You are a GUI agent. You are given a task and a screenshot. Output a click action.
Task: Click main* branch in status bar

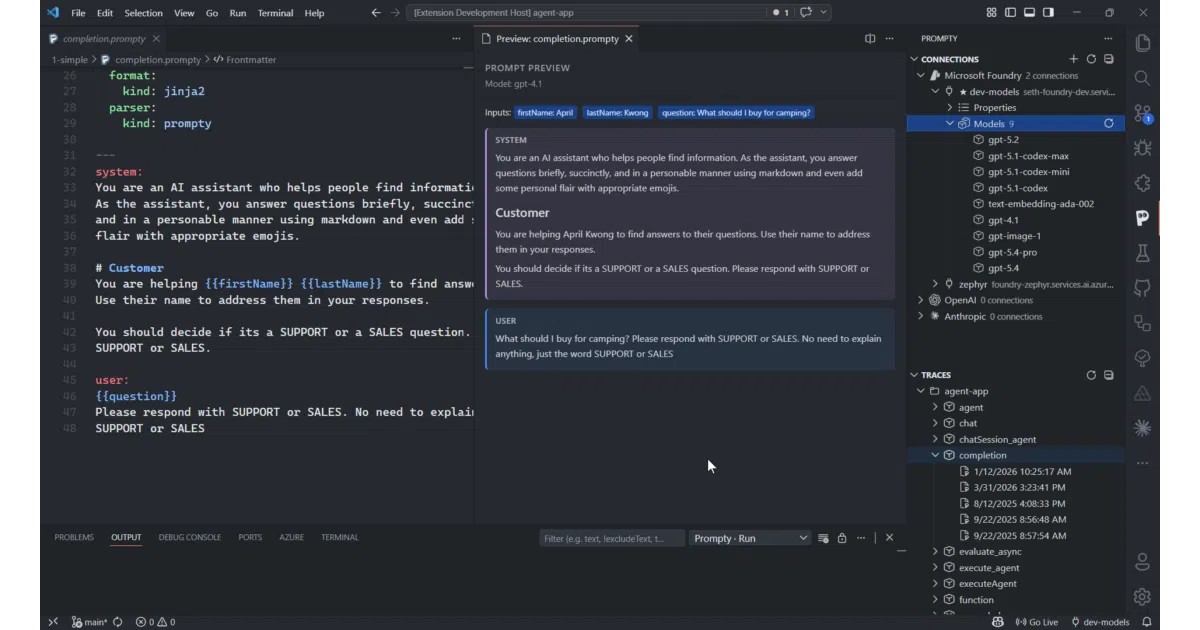(x=89, y=622)
